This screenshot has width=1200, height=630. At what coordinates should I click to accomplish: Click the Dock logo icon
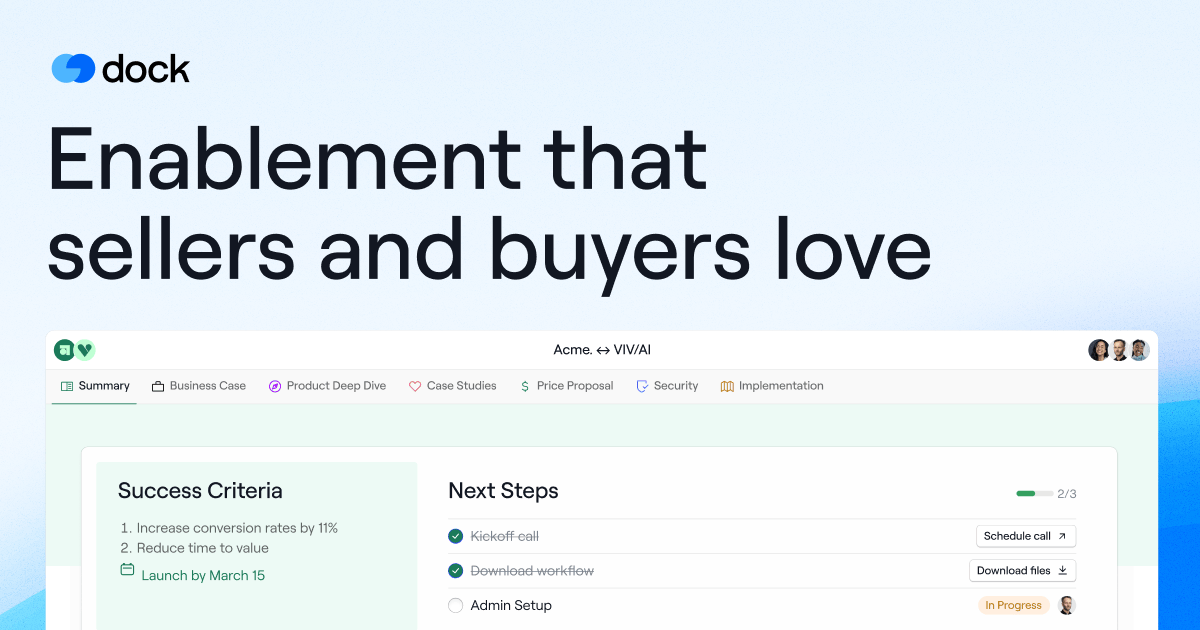(73, 68)
